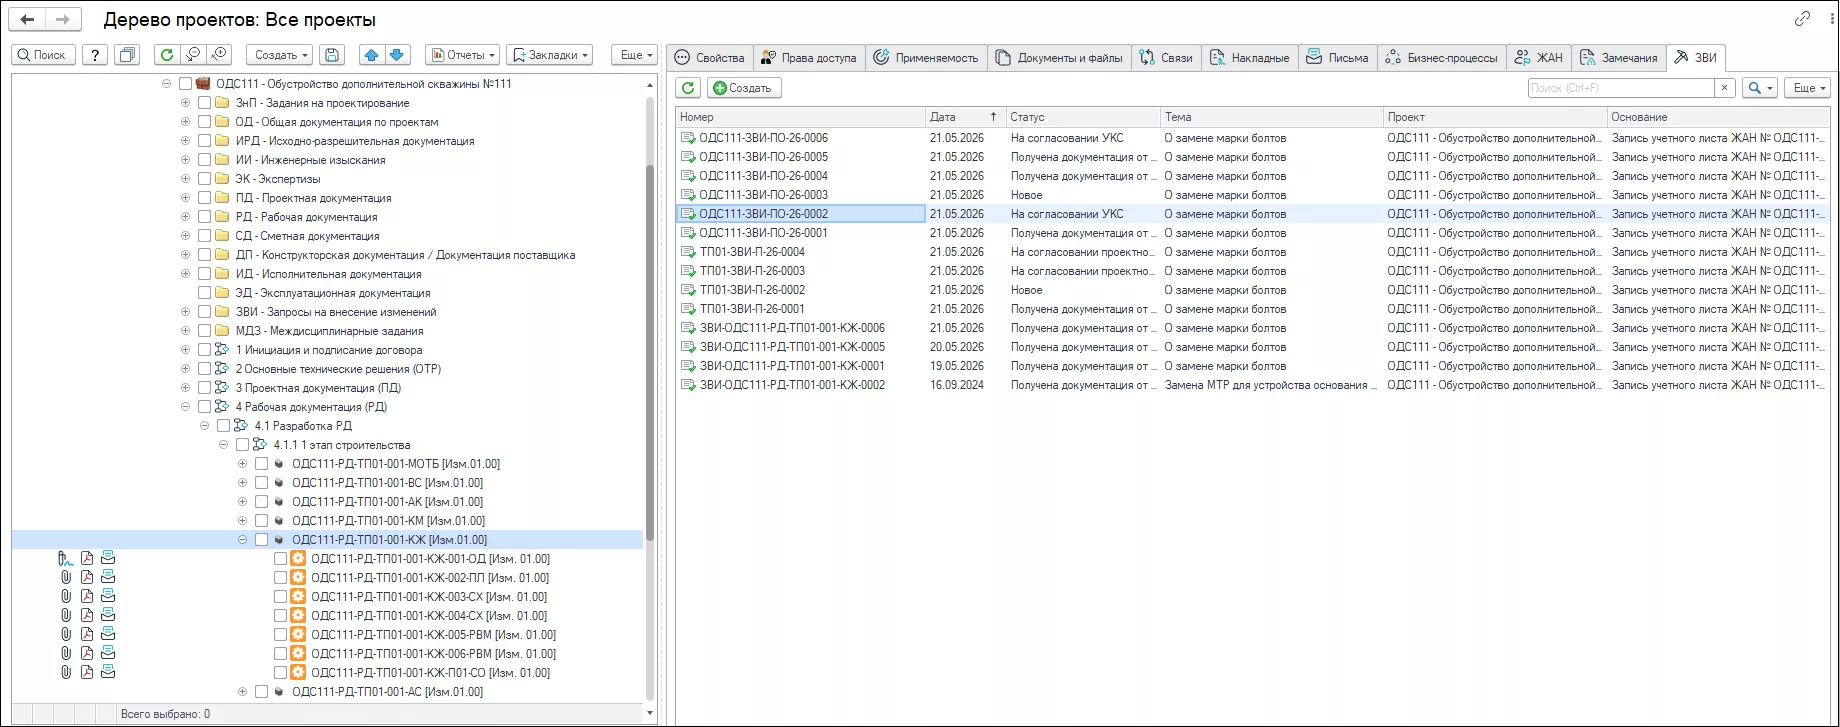The width and height of the screenshot is (1840, 727).
Task: Tick checkbox of КЖ-001-ОД document
Action: pos(281,559)
